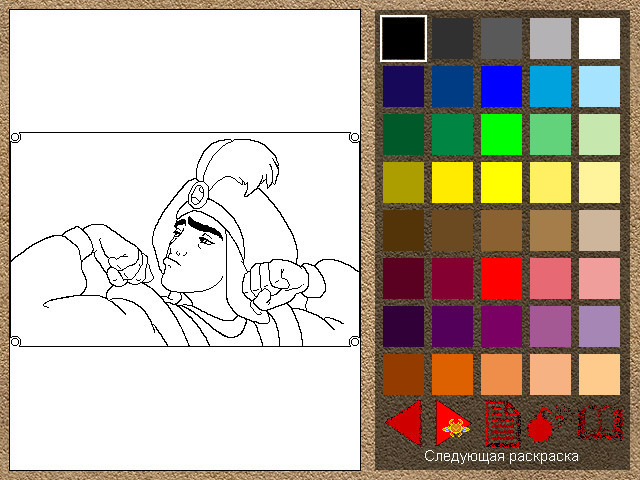Select the darkest navy blue swatch
The height and width of the screenshot is (480, 640).
tap(403, 87)
